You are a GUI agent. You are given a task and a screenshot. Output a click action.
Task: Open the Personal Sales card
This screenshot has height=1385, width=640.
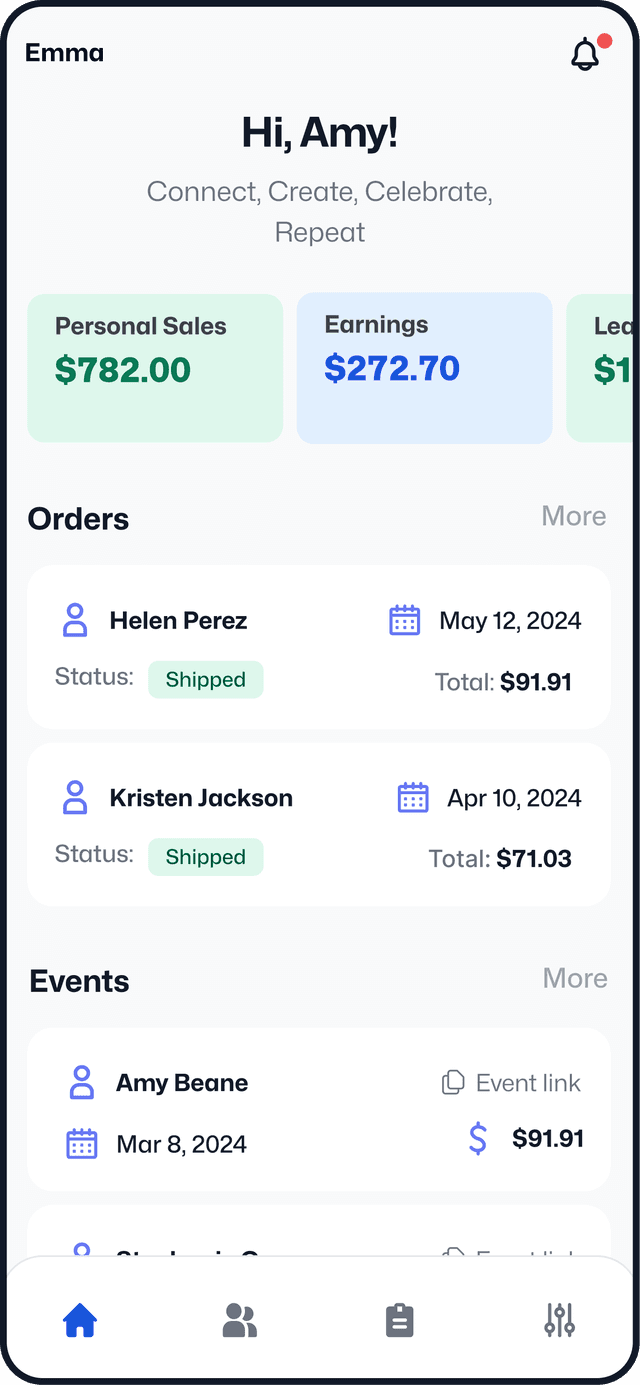(x=155, y=367)
